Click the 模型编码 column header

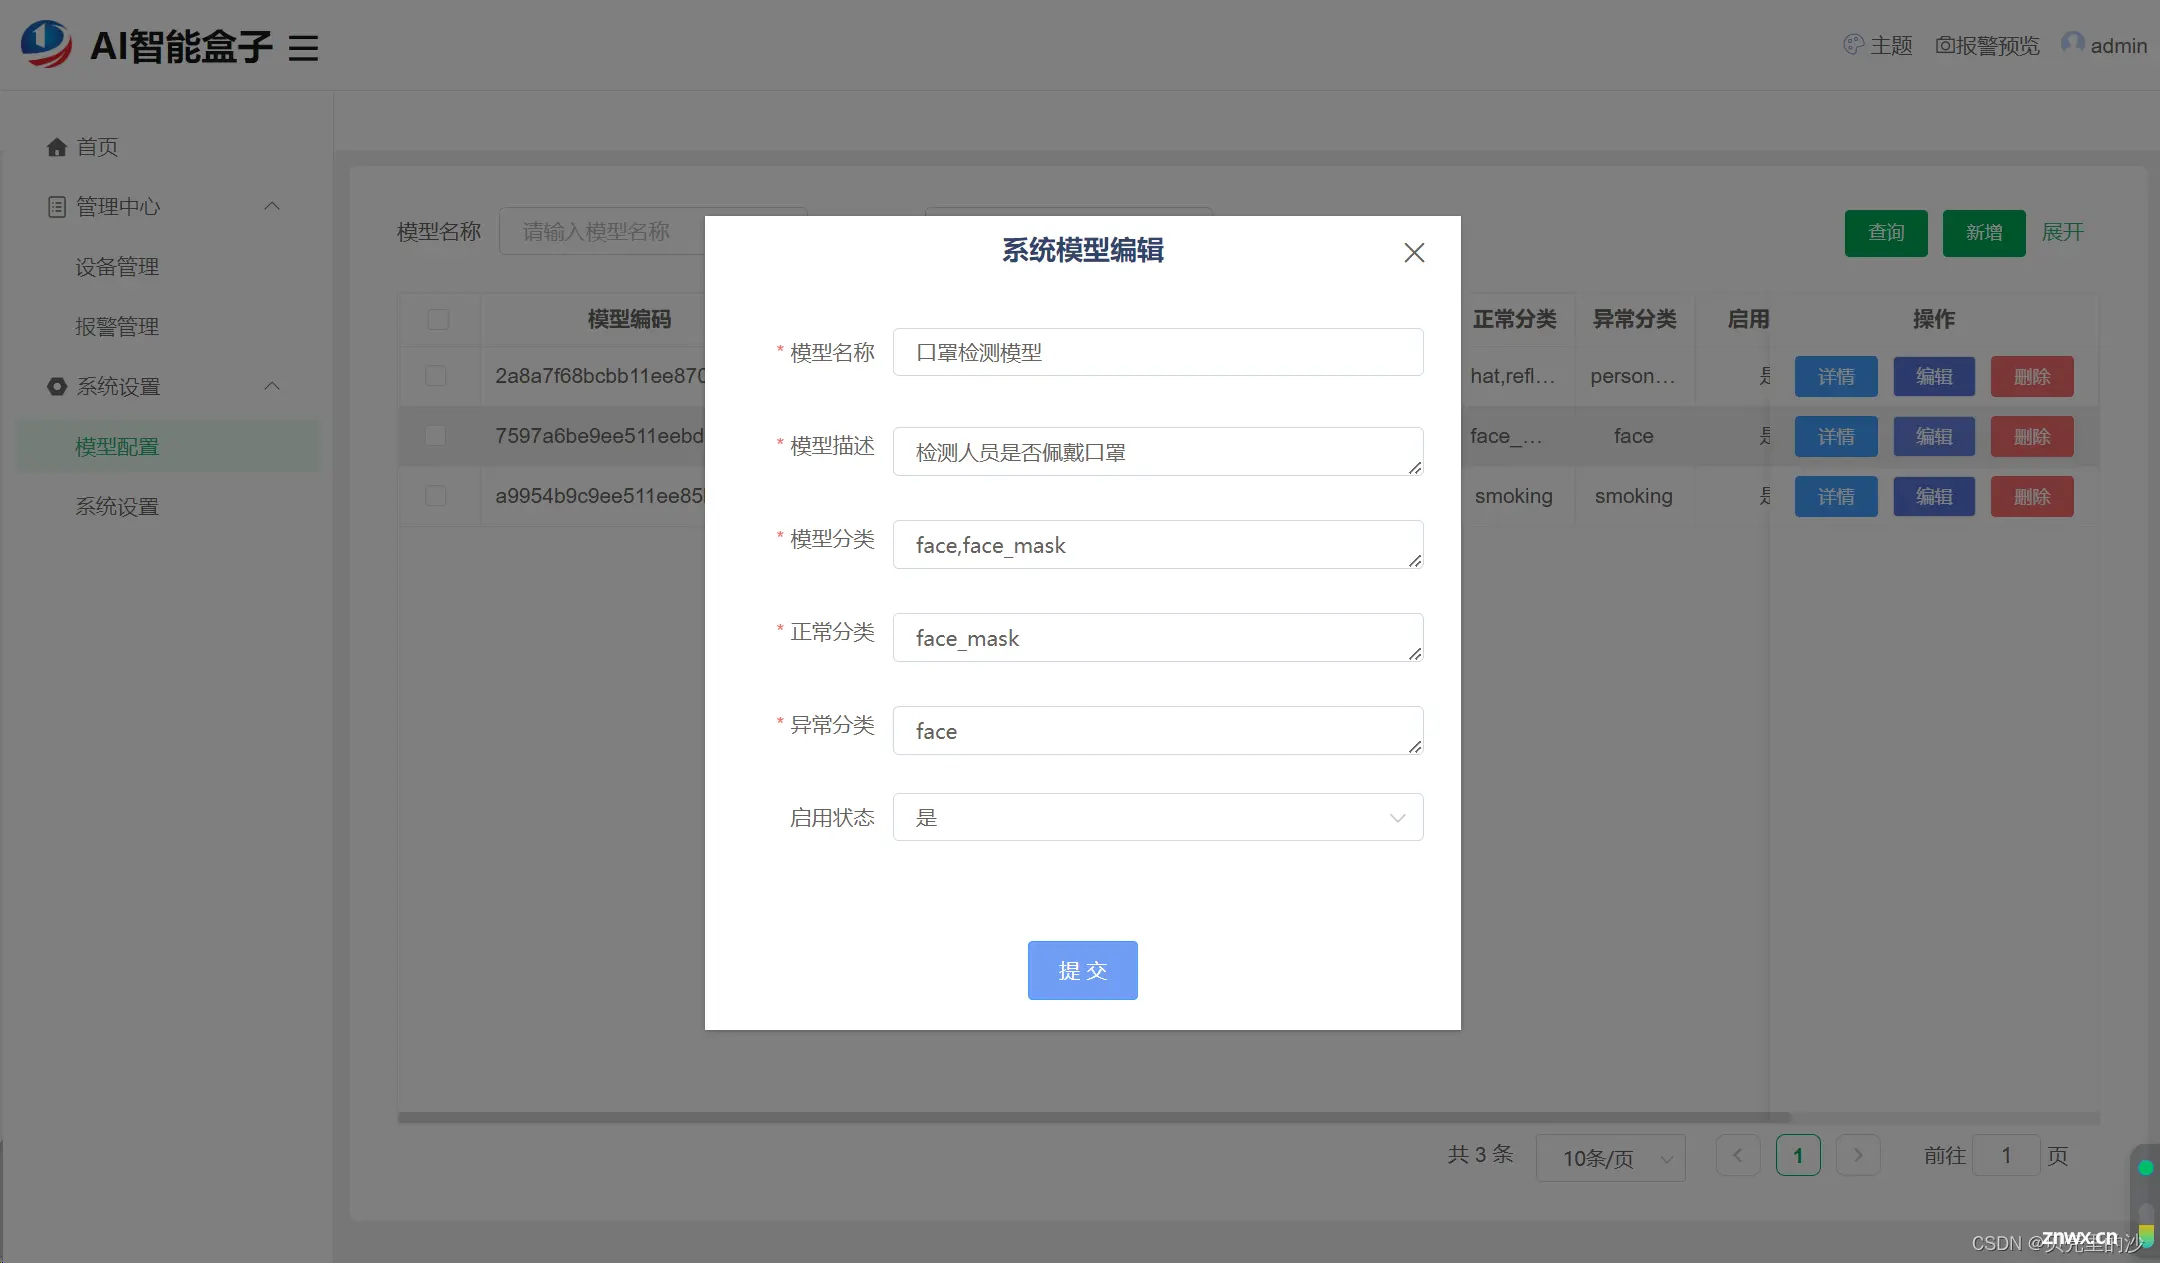(x=629, y=319)
